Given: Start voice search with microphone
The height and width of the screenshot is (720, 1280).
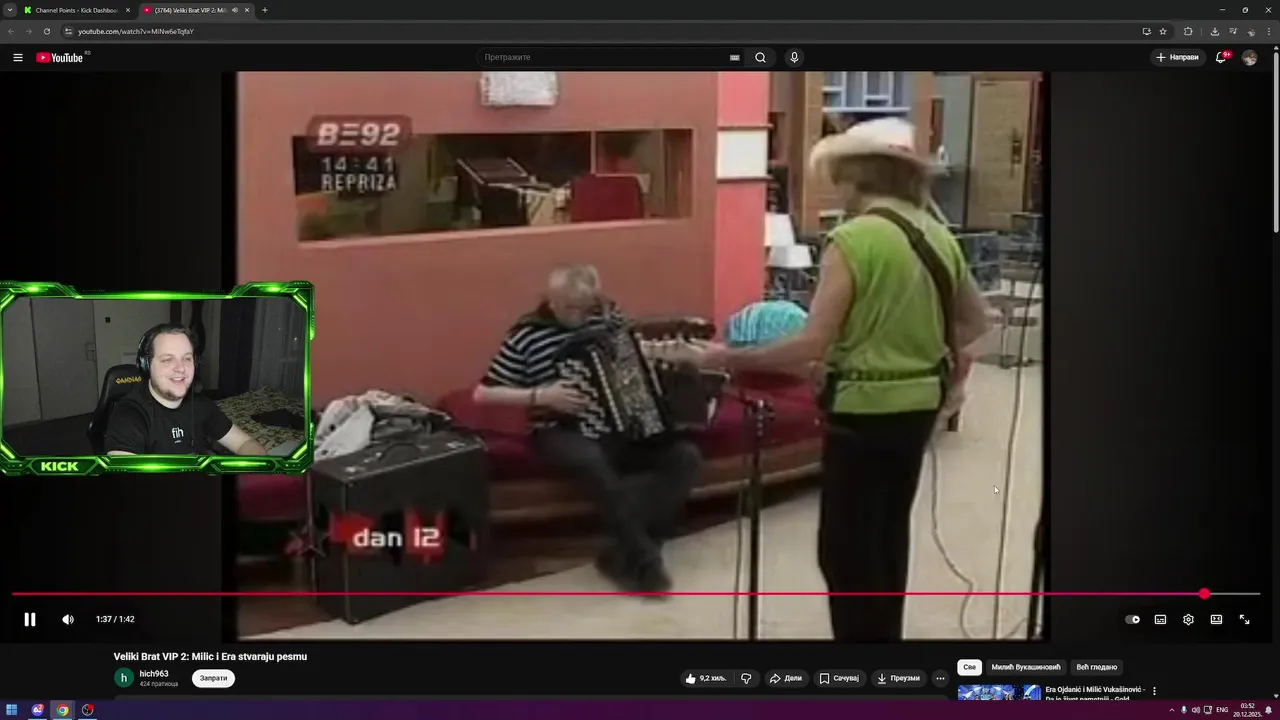Looking at the screenshot, I should click(x=794, y=57).
